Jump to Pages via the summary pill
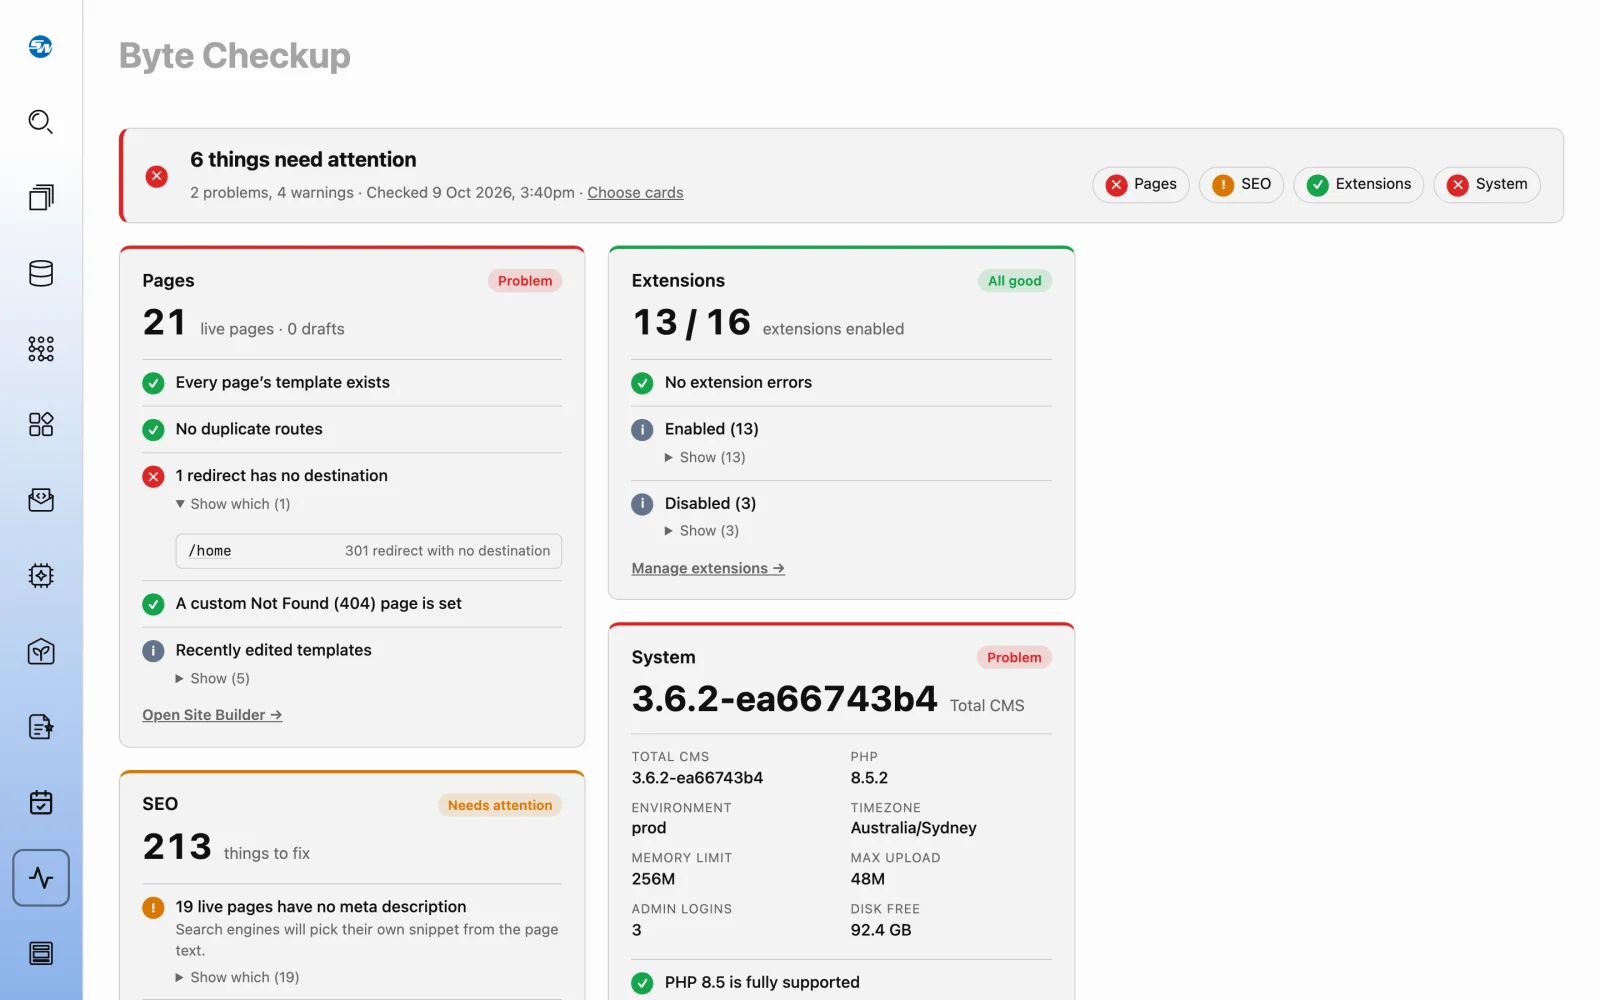The image size is (1600, 1000). (x=1141, y=184)
